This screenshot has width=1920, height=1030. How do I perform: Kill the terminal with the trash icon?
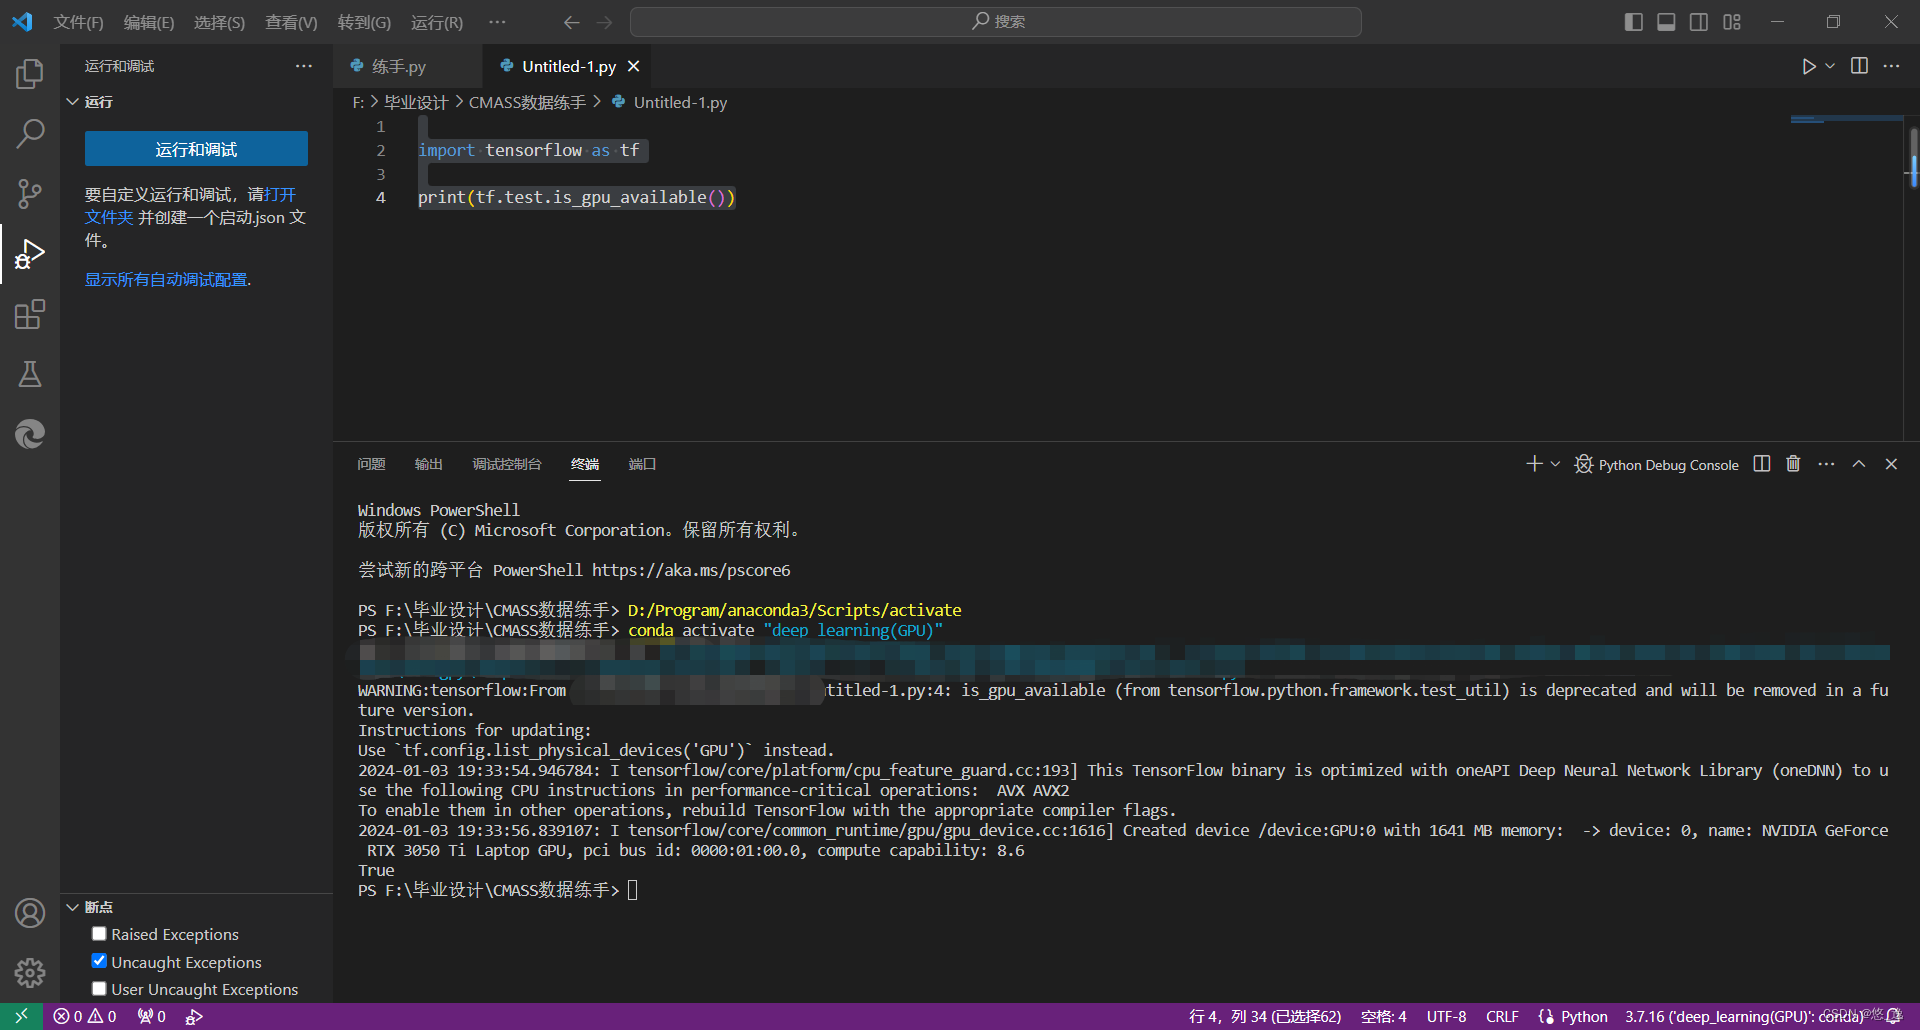tap(1792, 463)
